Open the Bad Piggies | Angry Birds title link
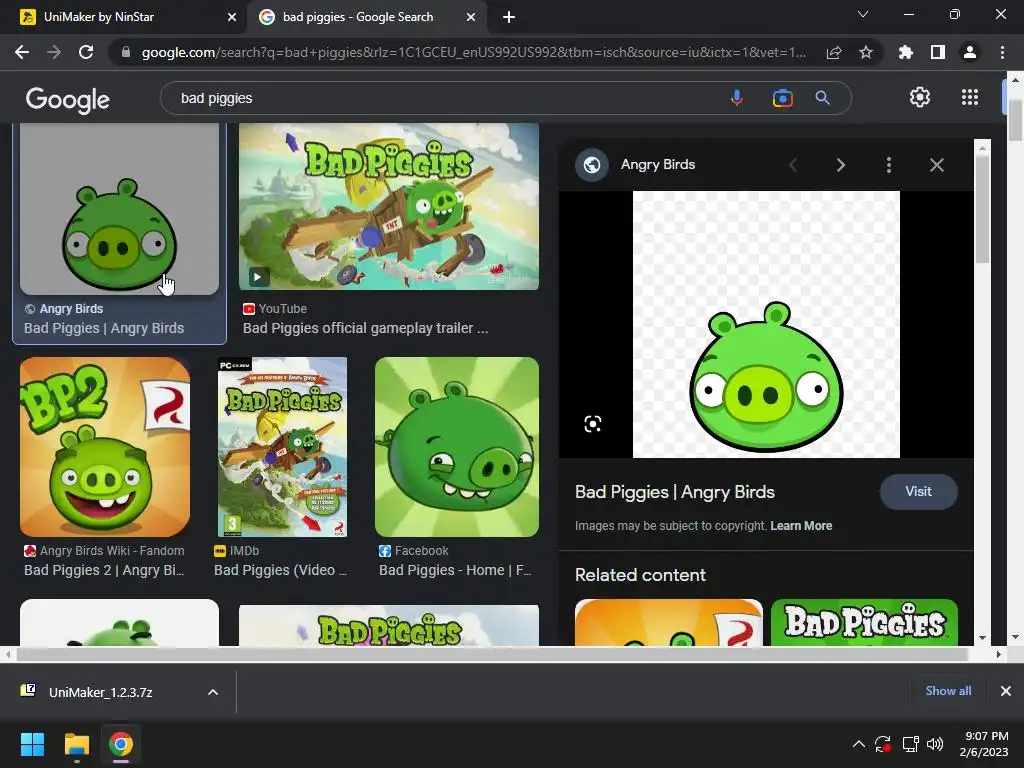 675,492
